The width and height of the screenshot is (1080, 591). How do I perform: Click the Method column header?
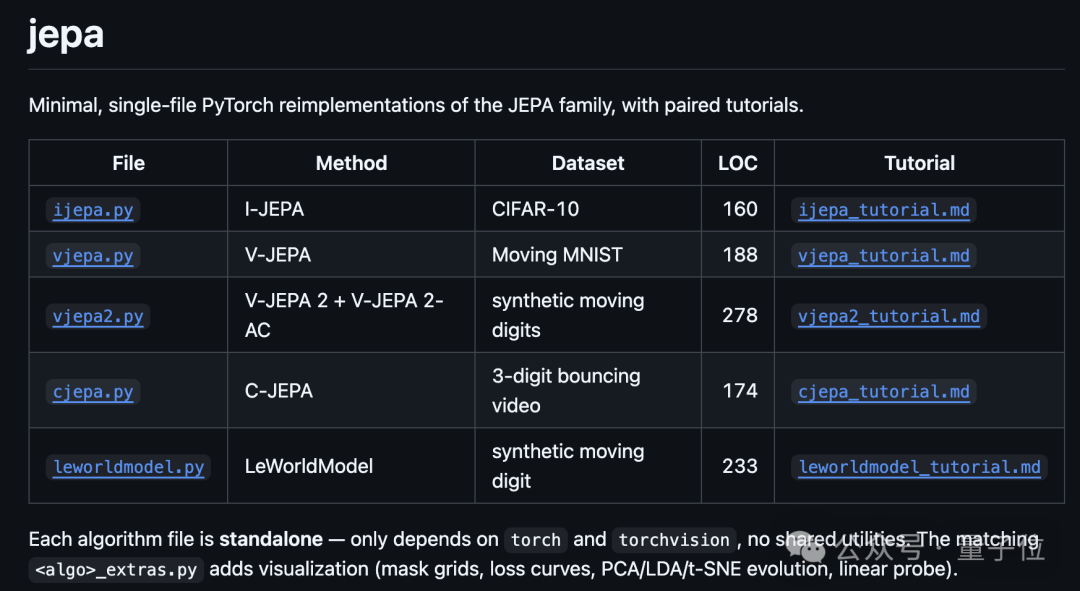tap(351, 163)
